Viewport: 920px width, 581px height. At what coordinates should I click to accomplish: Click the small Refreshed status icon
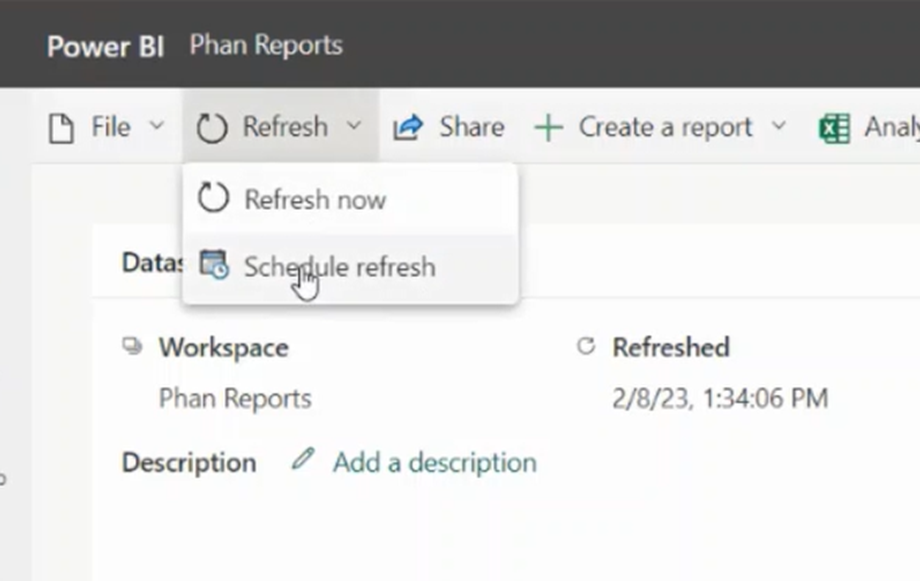pyautogui.click(x=586, y=346)
